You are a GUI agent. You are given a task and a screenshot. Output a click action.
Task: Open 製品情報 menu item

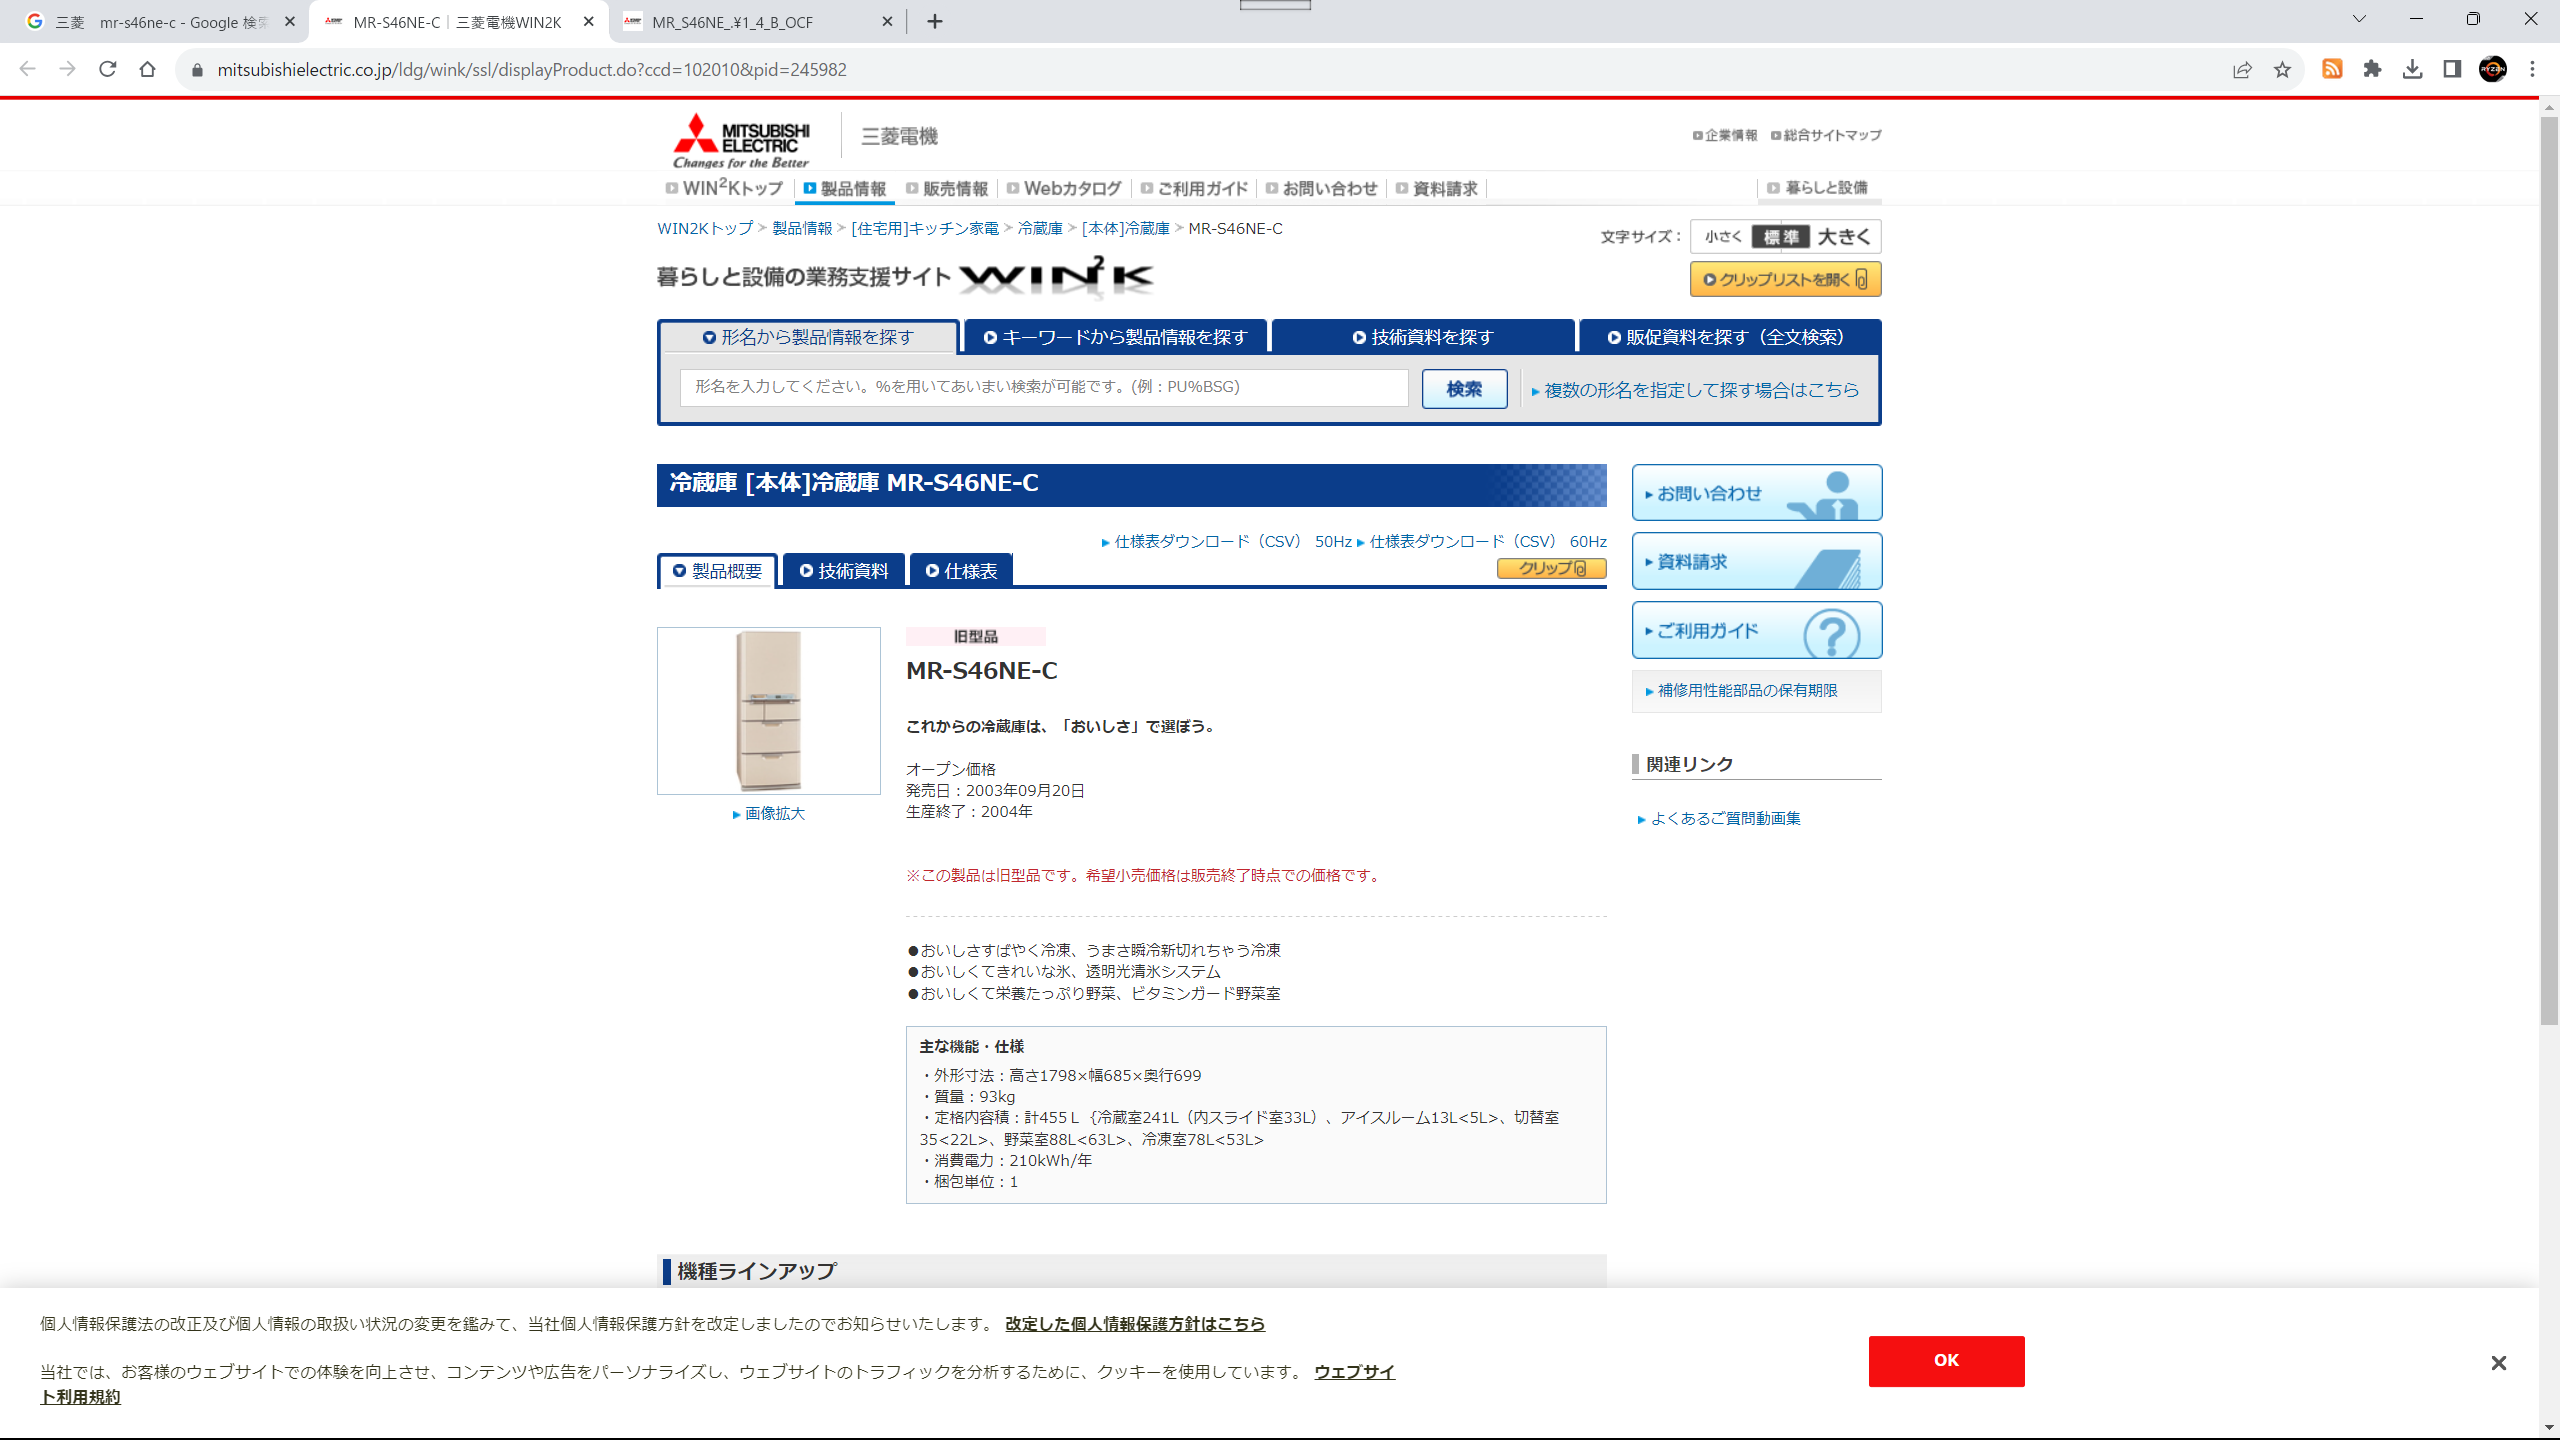[845, 188]
